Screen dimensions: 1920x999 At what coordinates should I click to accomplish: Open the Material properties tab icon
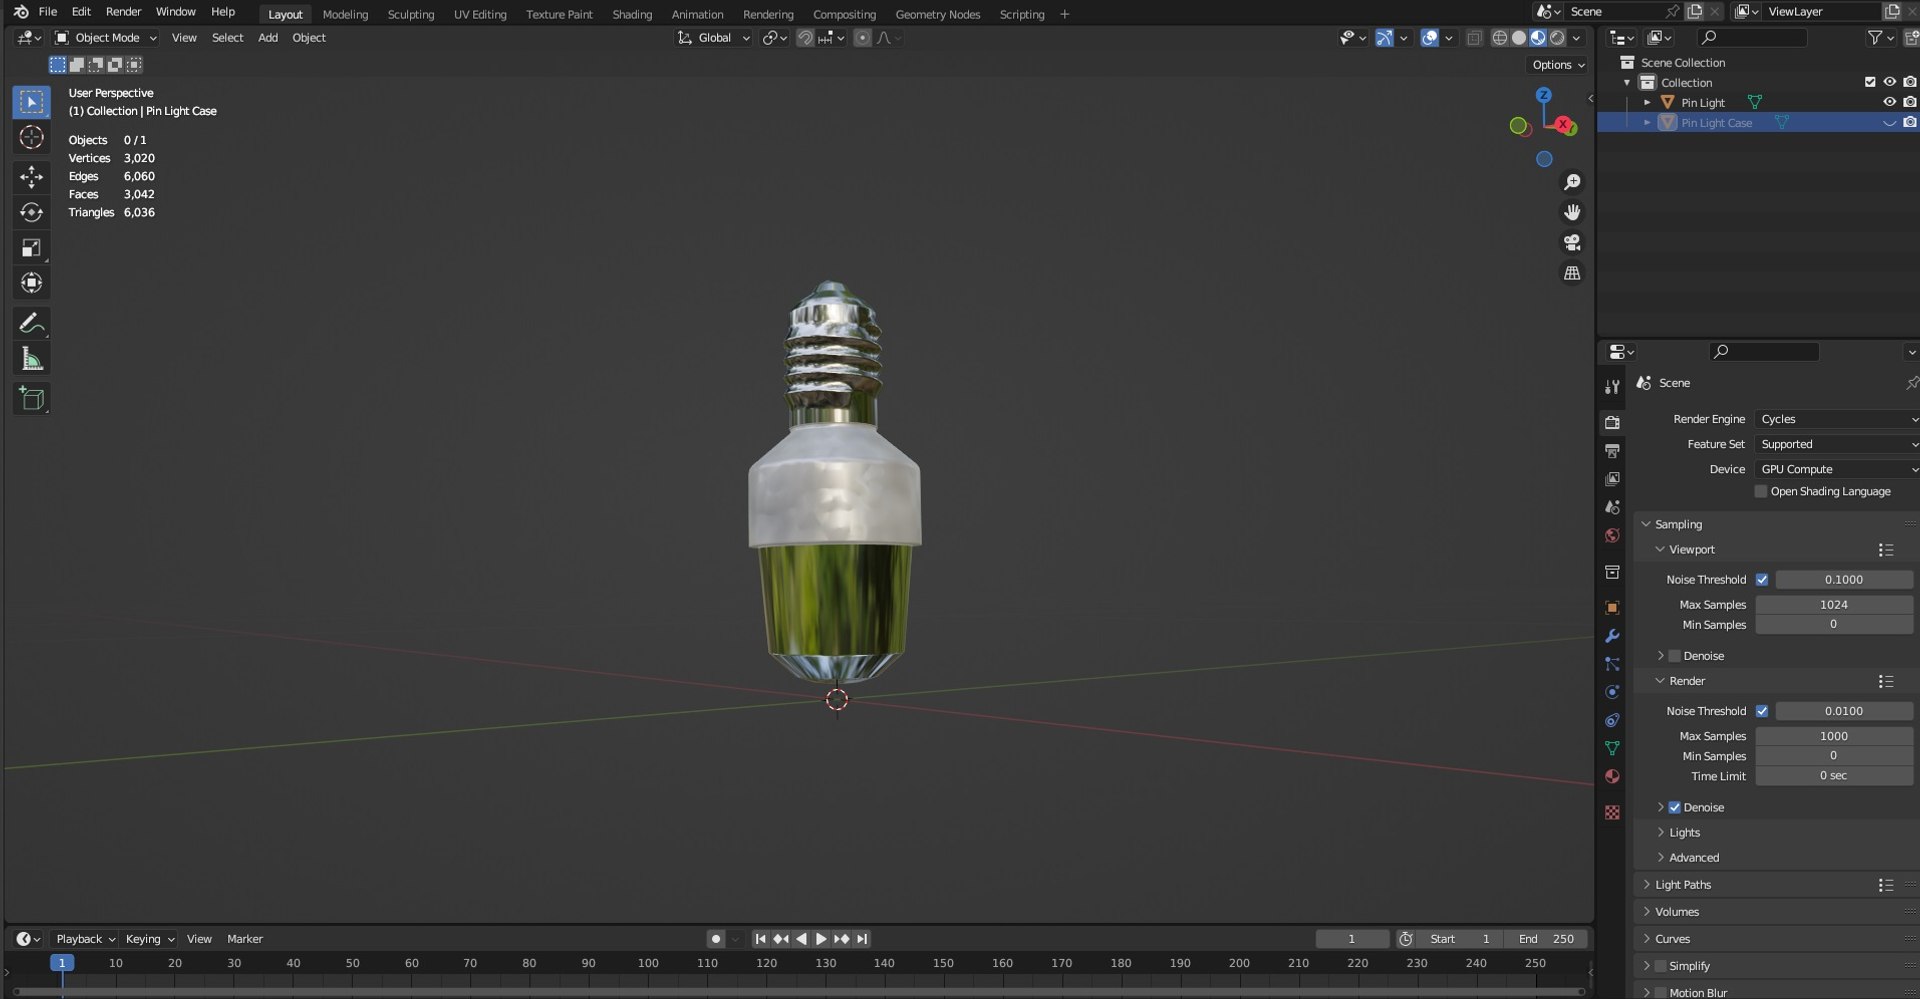point(1612,777)
